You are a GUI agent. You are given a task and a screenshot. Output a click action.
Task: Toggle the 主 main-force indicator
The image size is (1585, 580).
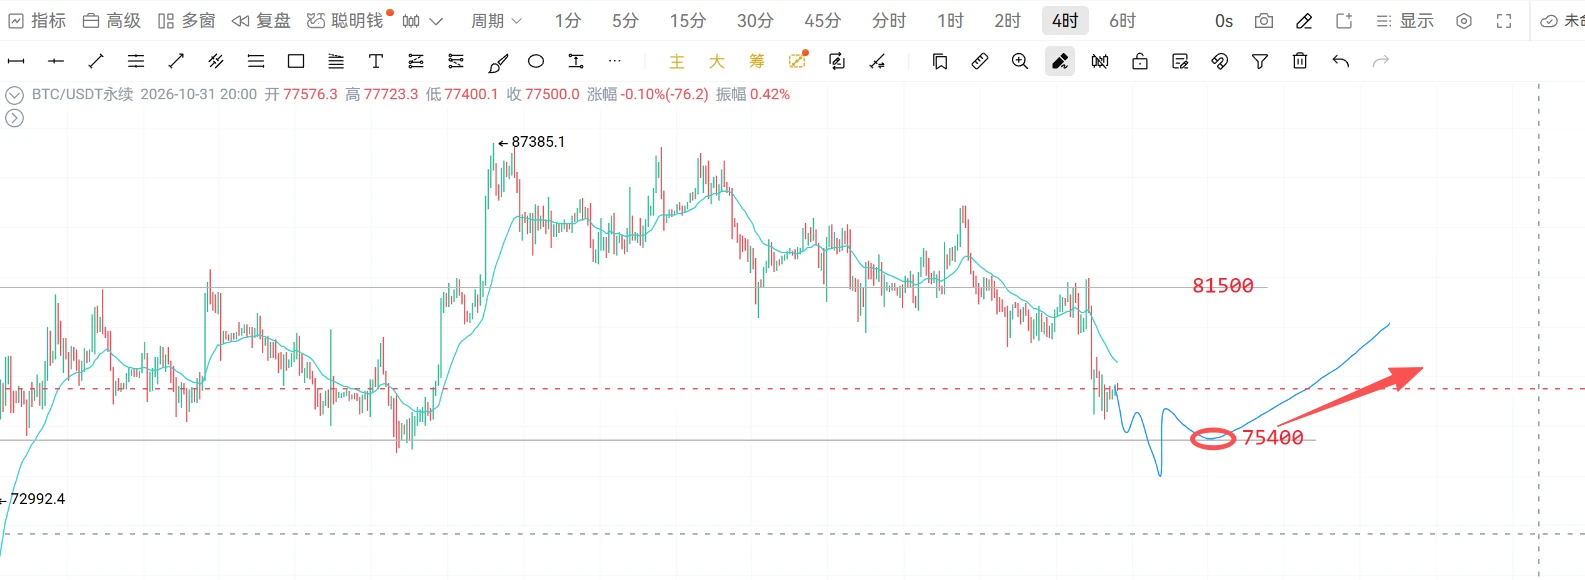click(x=677, y=62)
